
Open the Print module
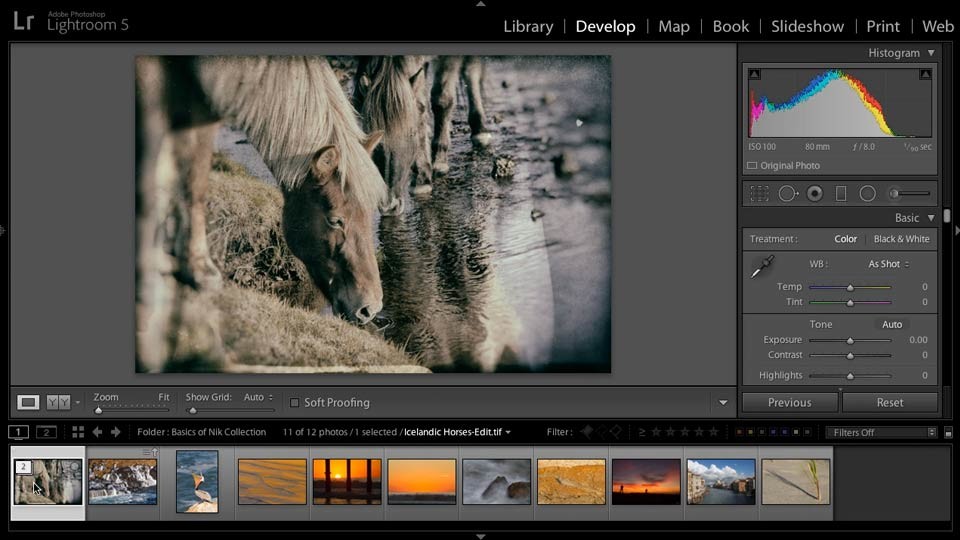[883, 26]
